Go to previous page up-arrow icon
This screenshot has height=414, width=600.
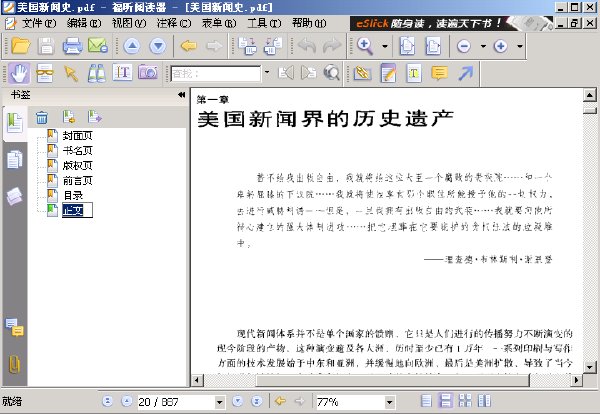coord(132,46)
